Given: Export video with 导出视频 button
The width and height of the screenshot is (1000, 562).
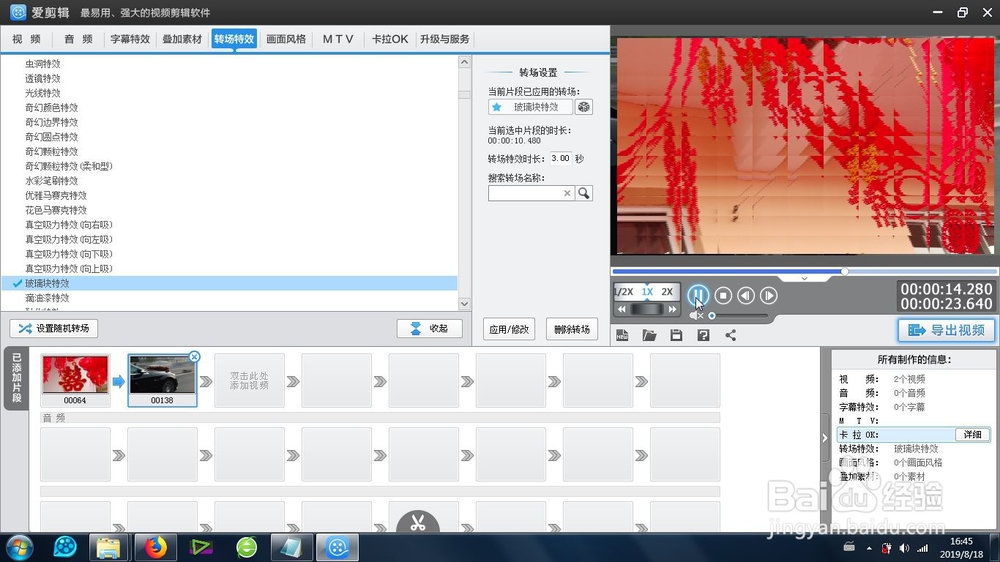Looking at the screenshot, I should (946, 330).
